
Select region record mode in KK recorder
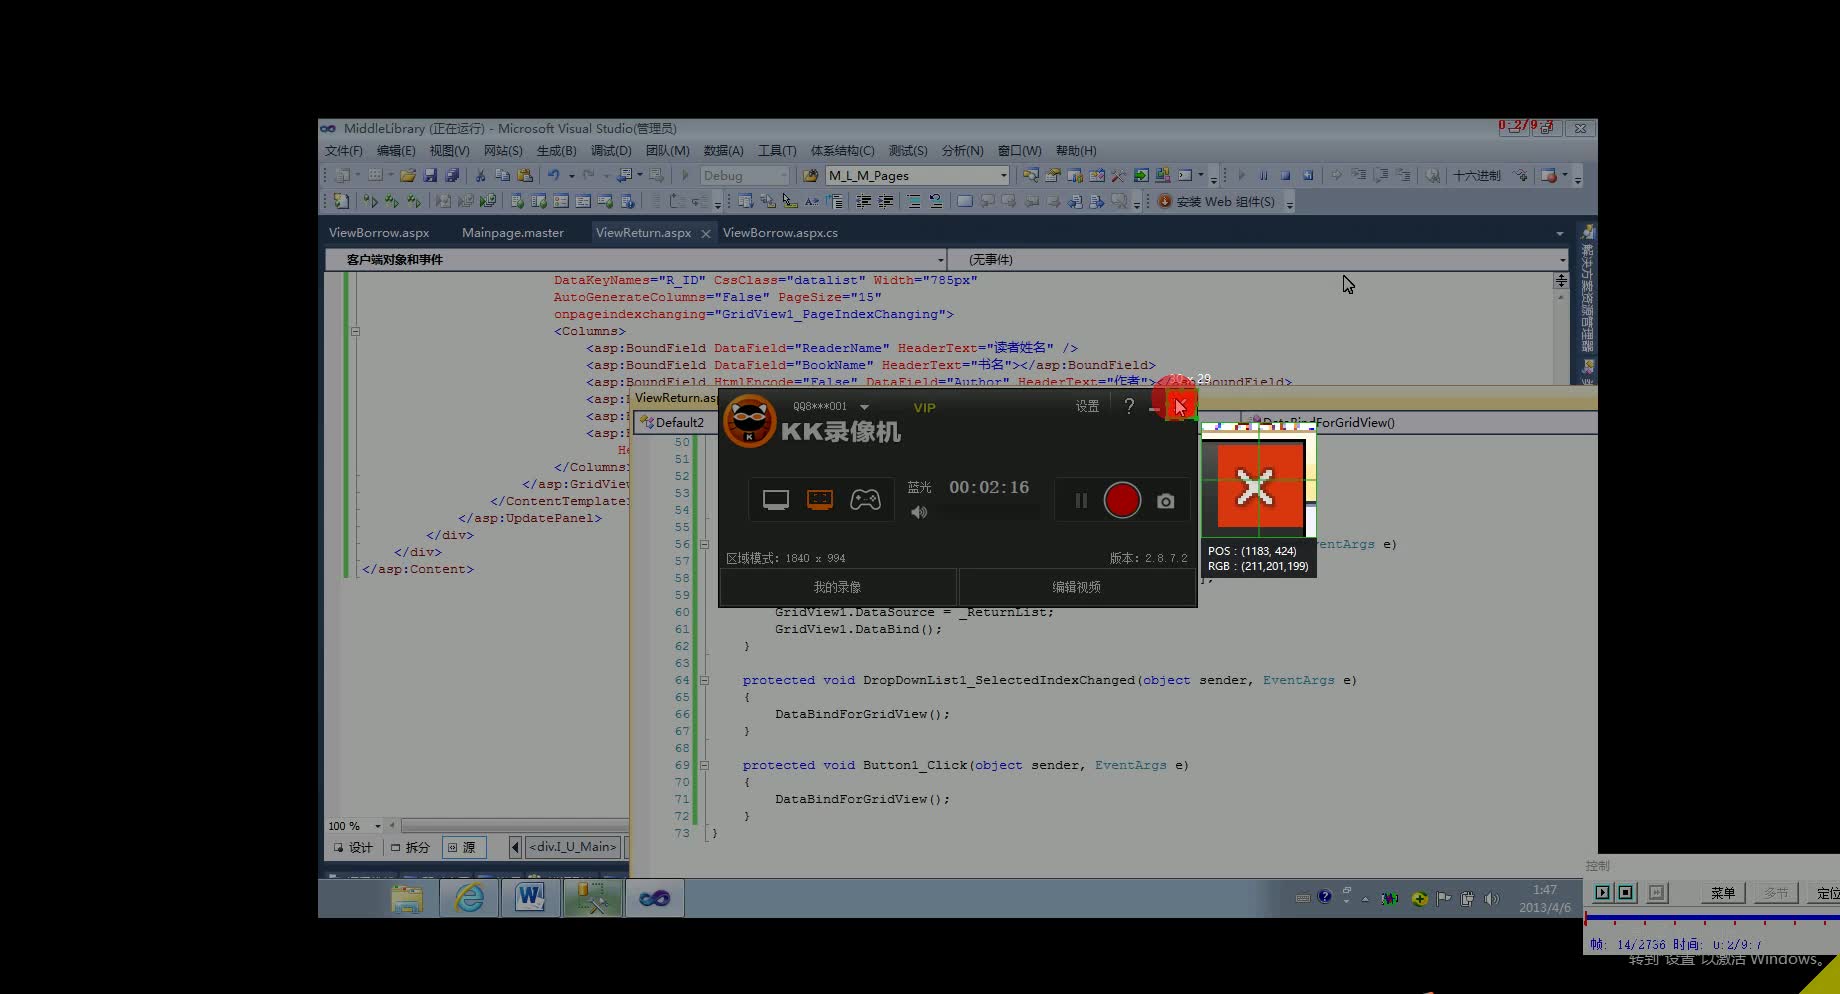click(820, 500)
